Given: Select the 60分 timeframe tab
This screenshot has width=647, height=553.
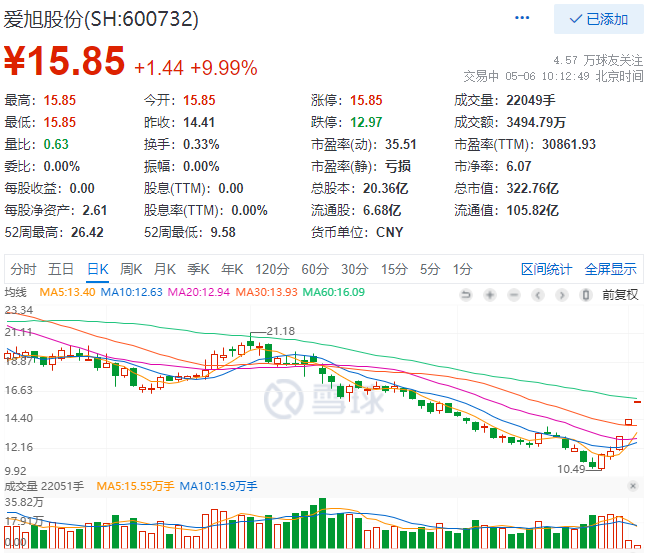Looking at the screenshot, I should (314, 269).
